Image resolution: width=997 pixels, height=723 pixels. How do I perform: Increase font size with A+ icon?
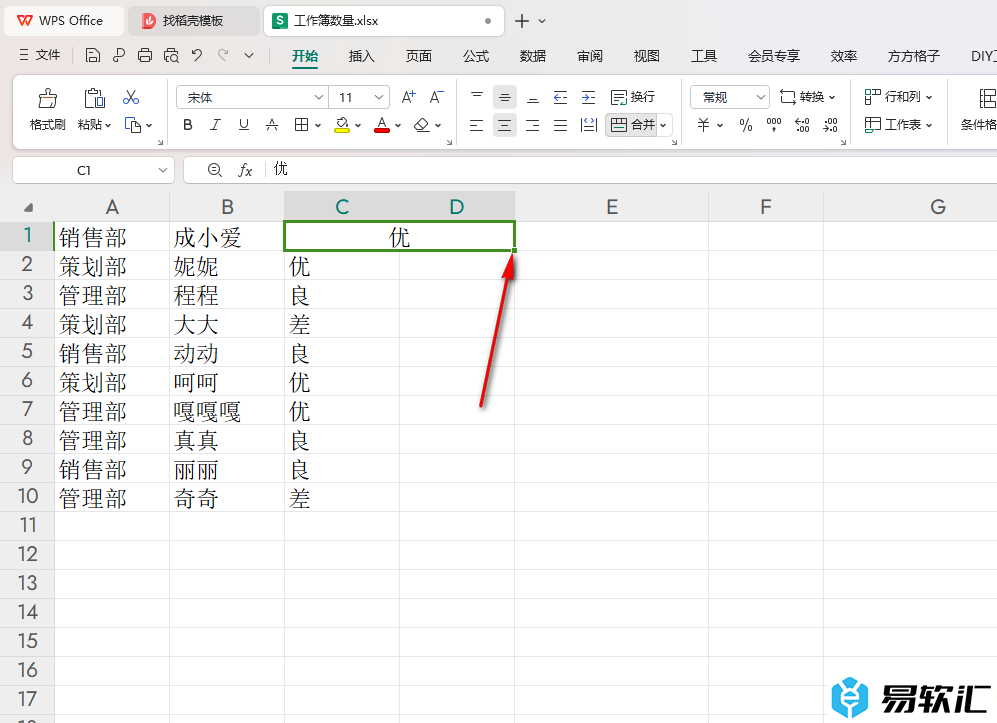pyautogui.click(x=408, y=97)
